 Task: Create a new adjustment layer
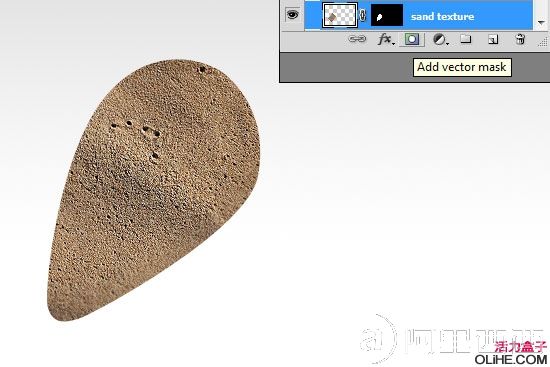[x=438, y=39]
